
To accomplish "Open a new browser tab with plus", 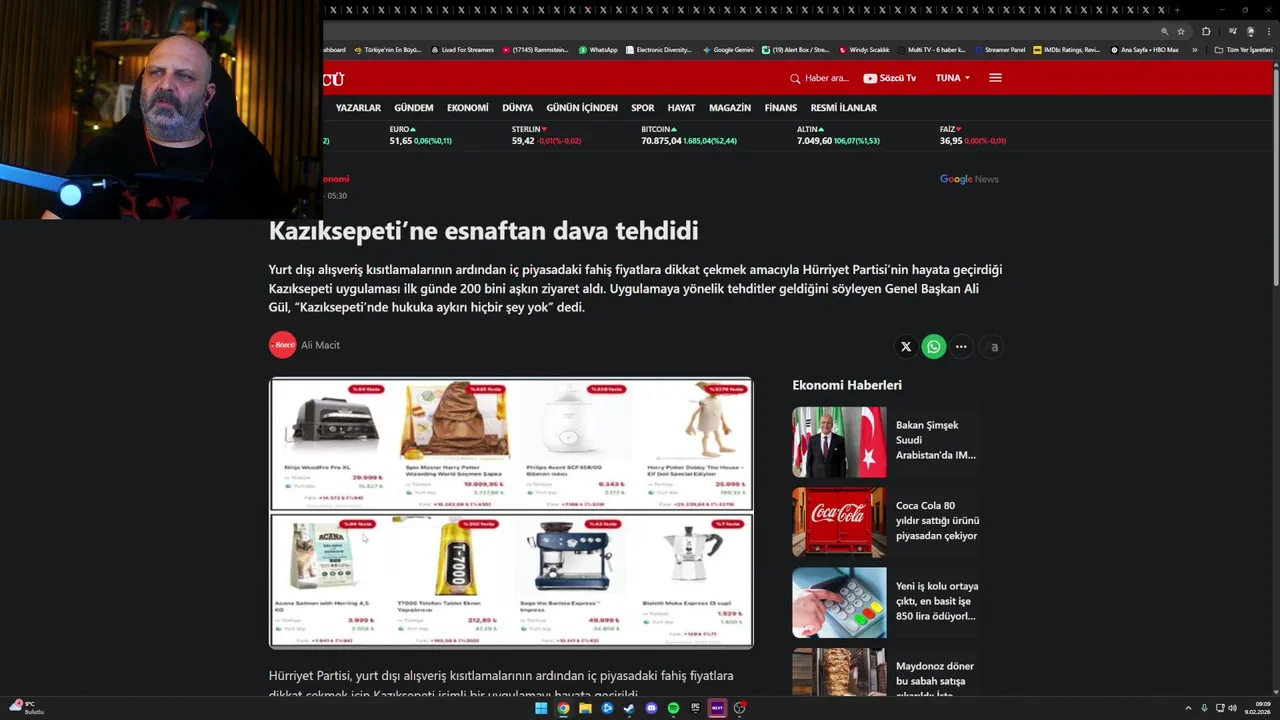I will (1177, 10).
